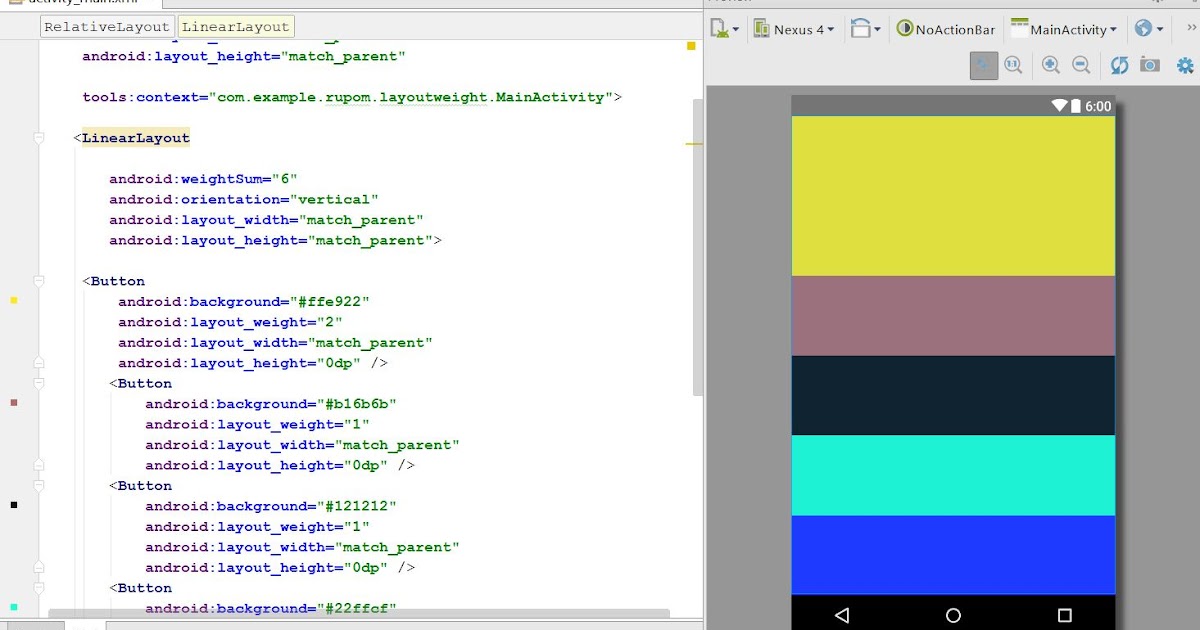
Task: Click the pink #b16b6b gutter color swatch
Action: (x=13, y=403)
